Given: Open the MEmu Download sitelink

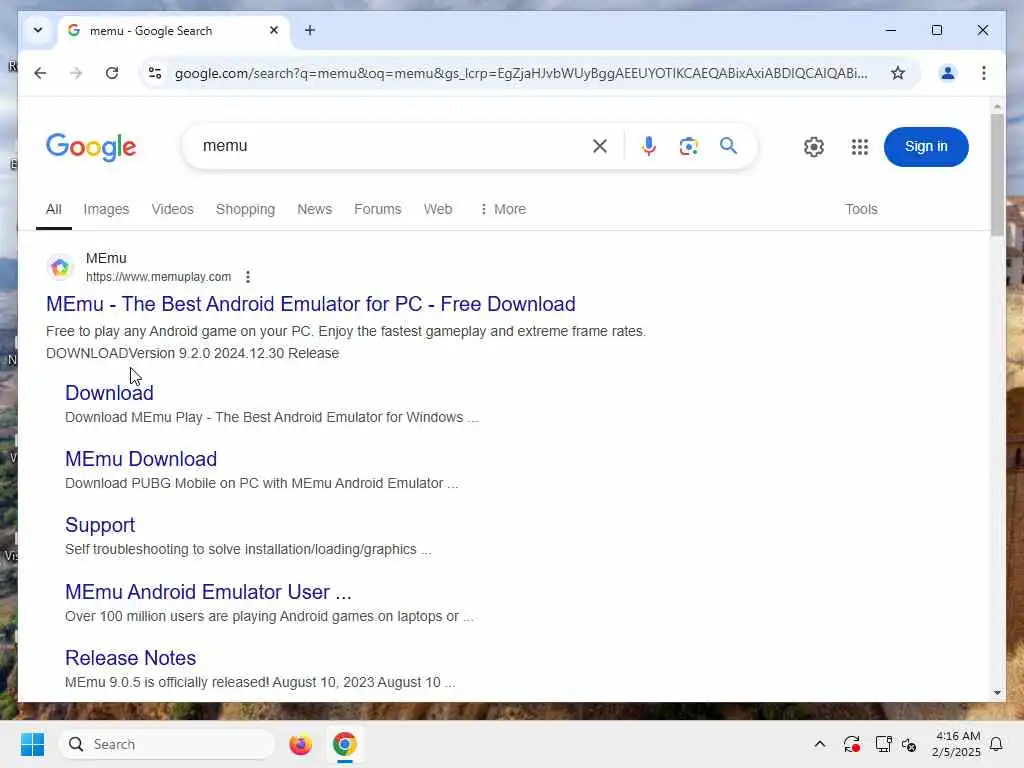Looking at the screenshot, I should tap(141, 459).
